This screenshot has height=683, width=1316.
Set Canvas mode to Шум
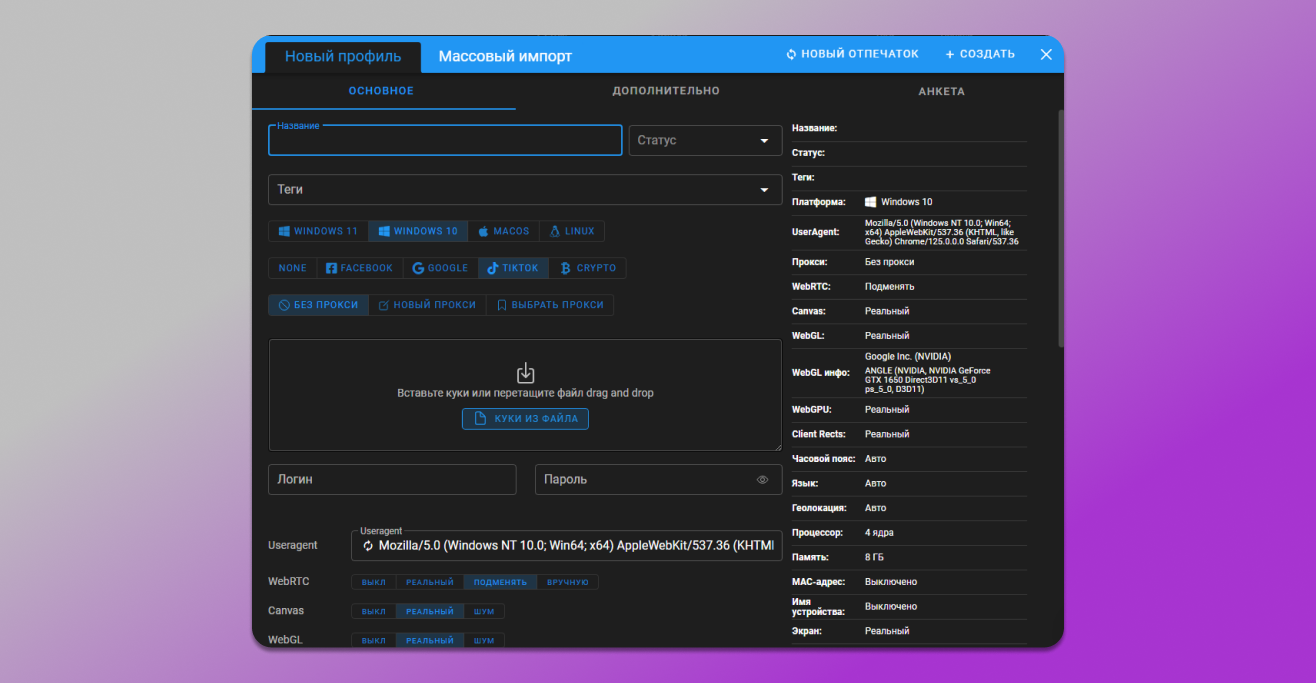[484, 611]
